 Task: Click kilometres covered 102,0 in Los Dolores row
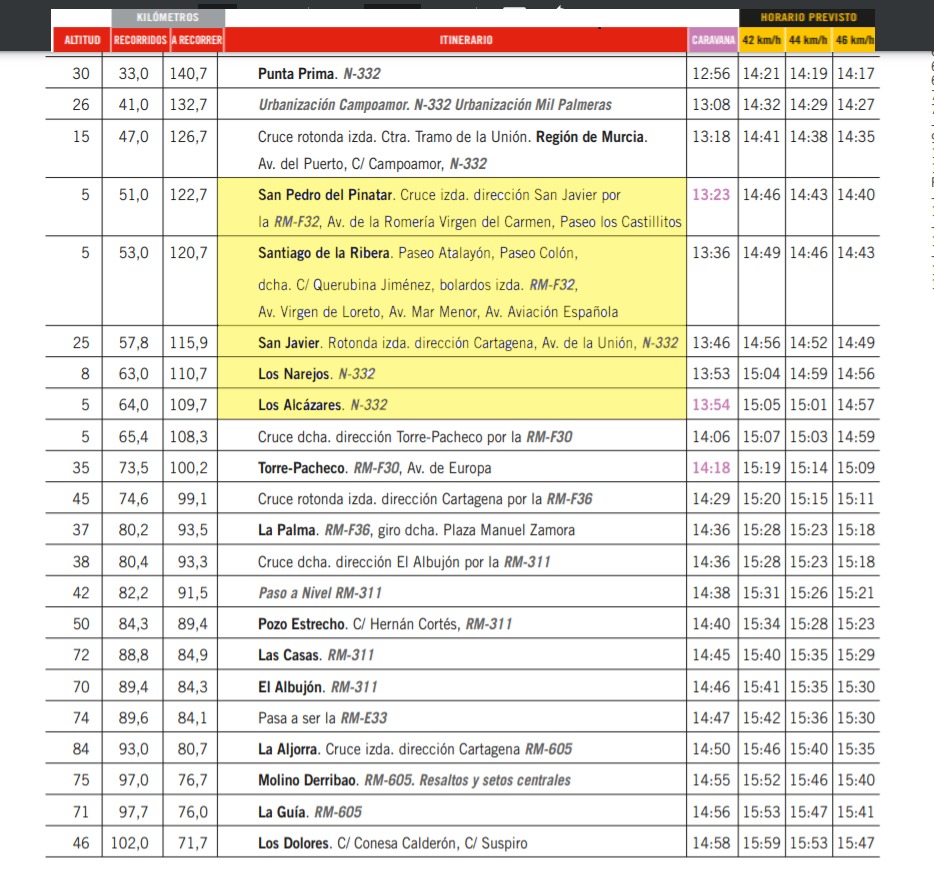[130, 843]
